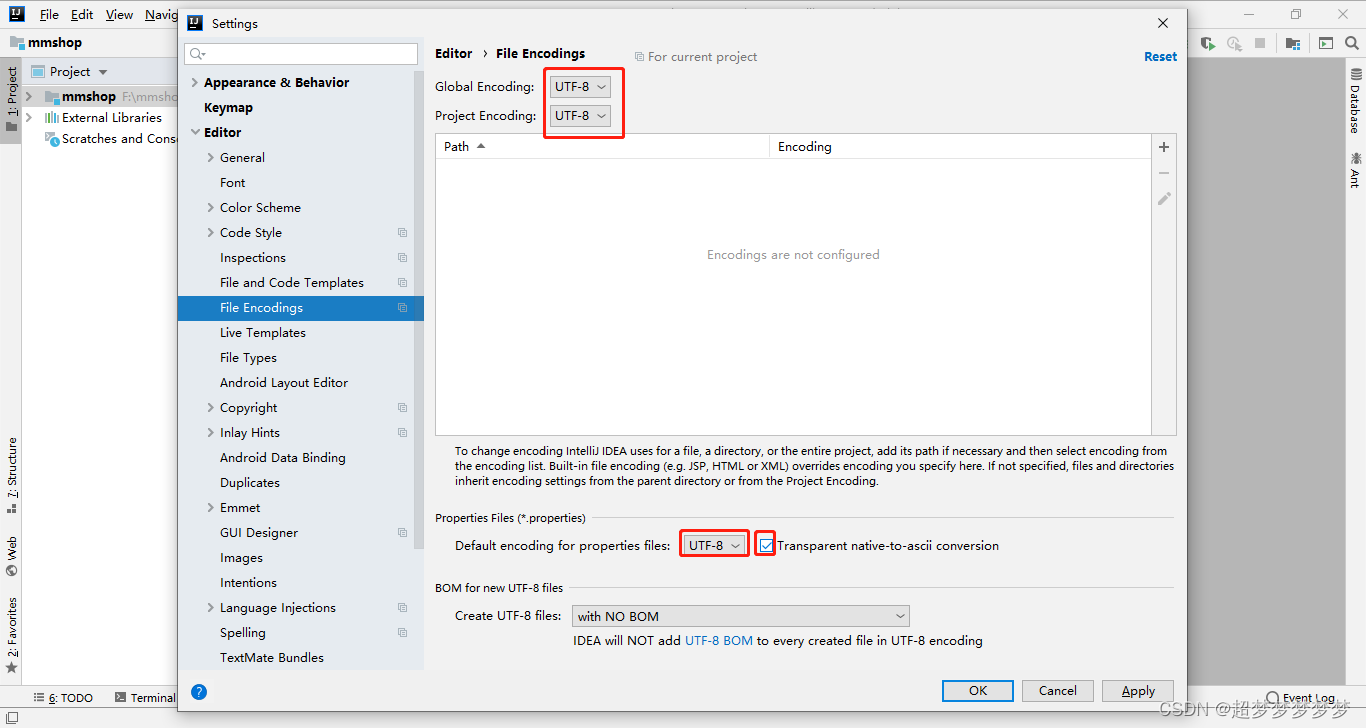Click project-level icon next to Spelling
This screenshot has width=1366, height=728.
tap(402, 633)
